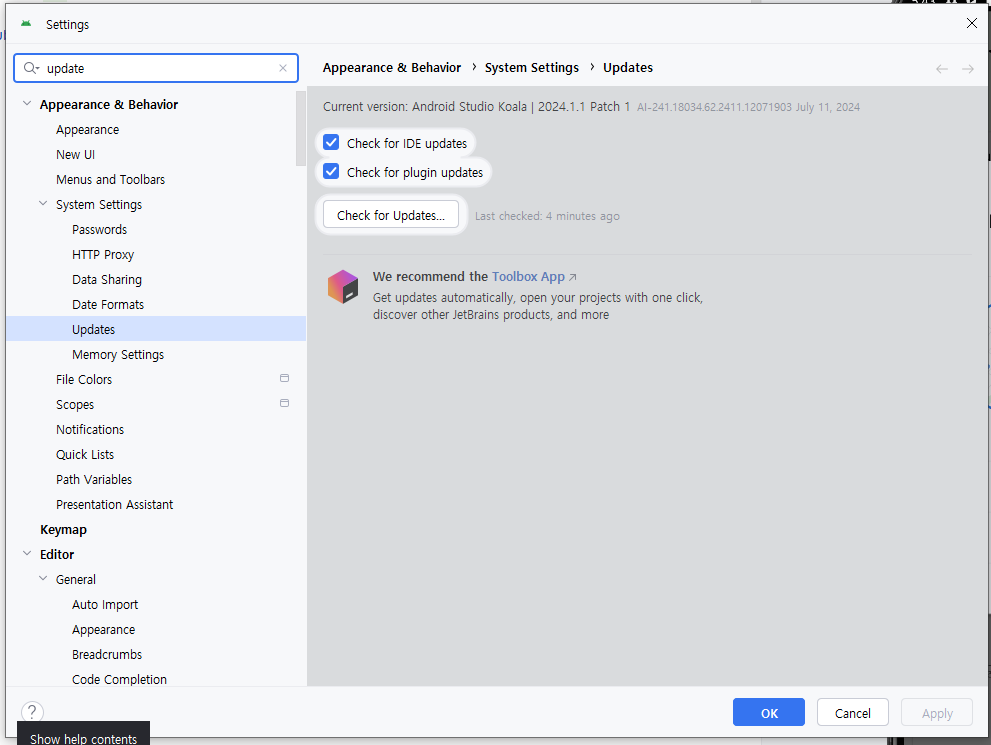Click the Check for Updates... button

click(391, 215)
